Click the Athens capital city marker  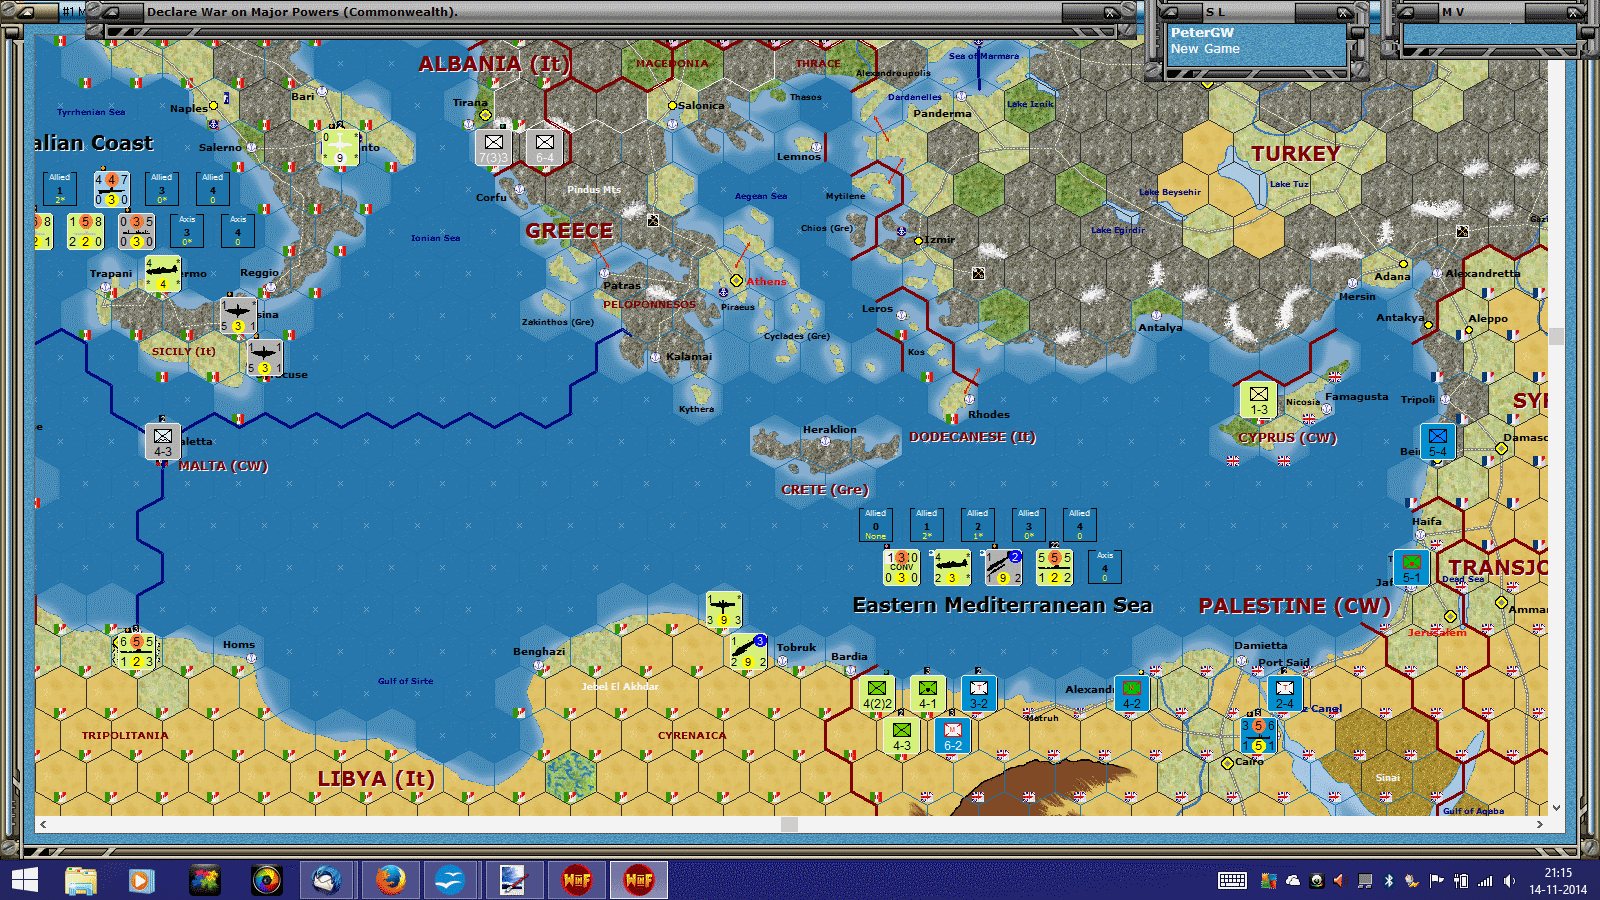(x=736, y=281)
